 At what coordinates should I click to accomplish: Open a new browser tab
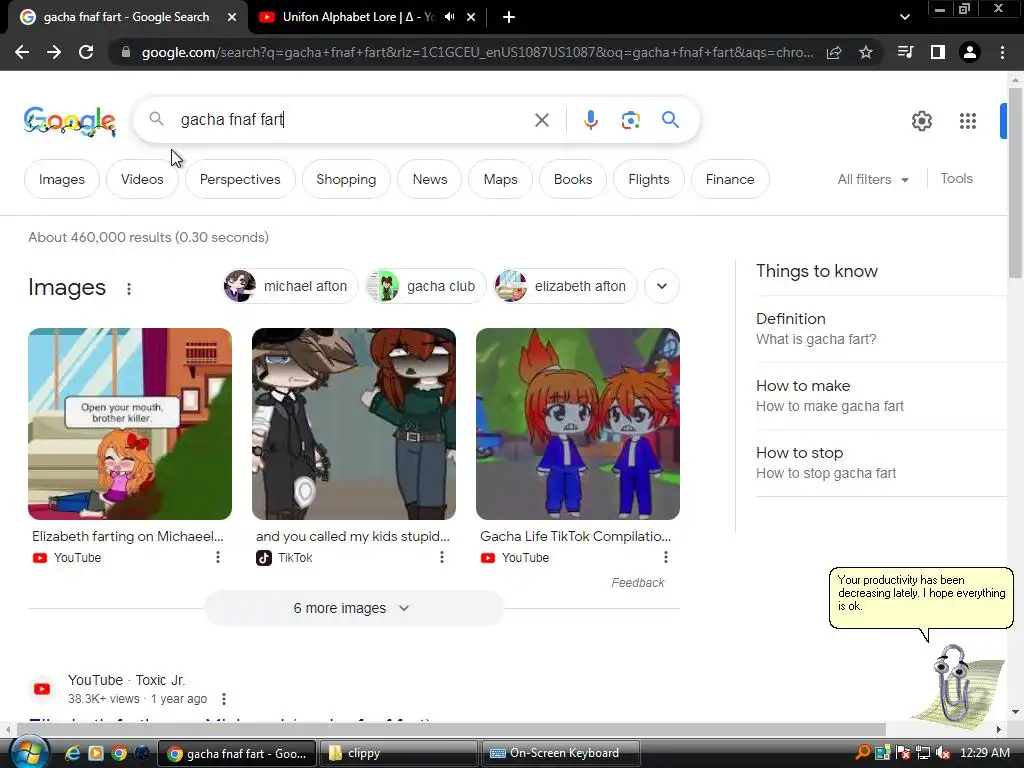click(x=509, y=17)
